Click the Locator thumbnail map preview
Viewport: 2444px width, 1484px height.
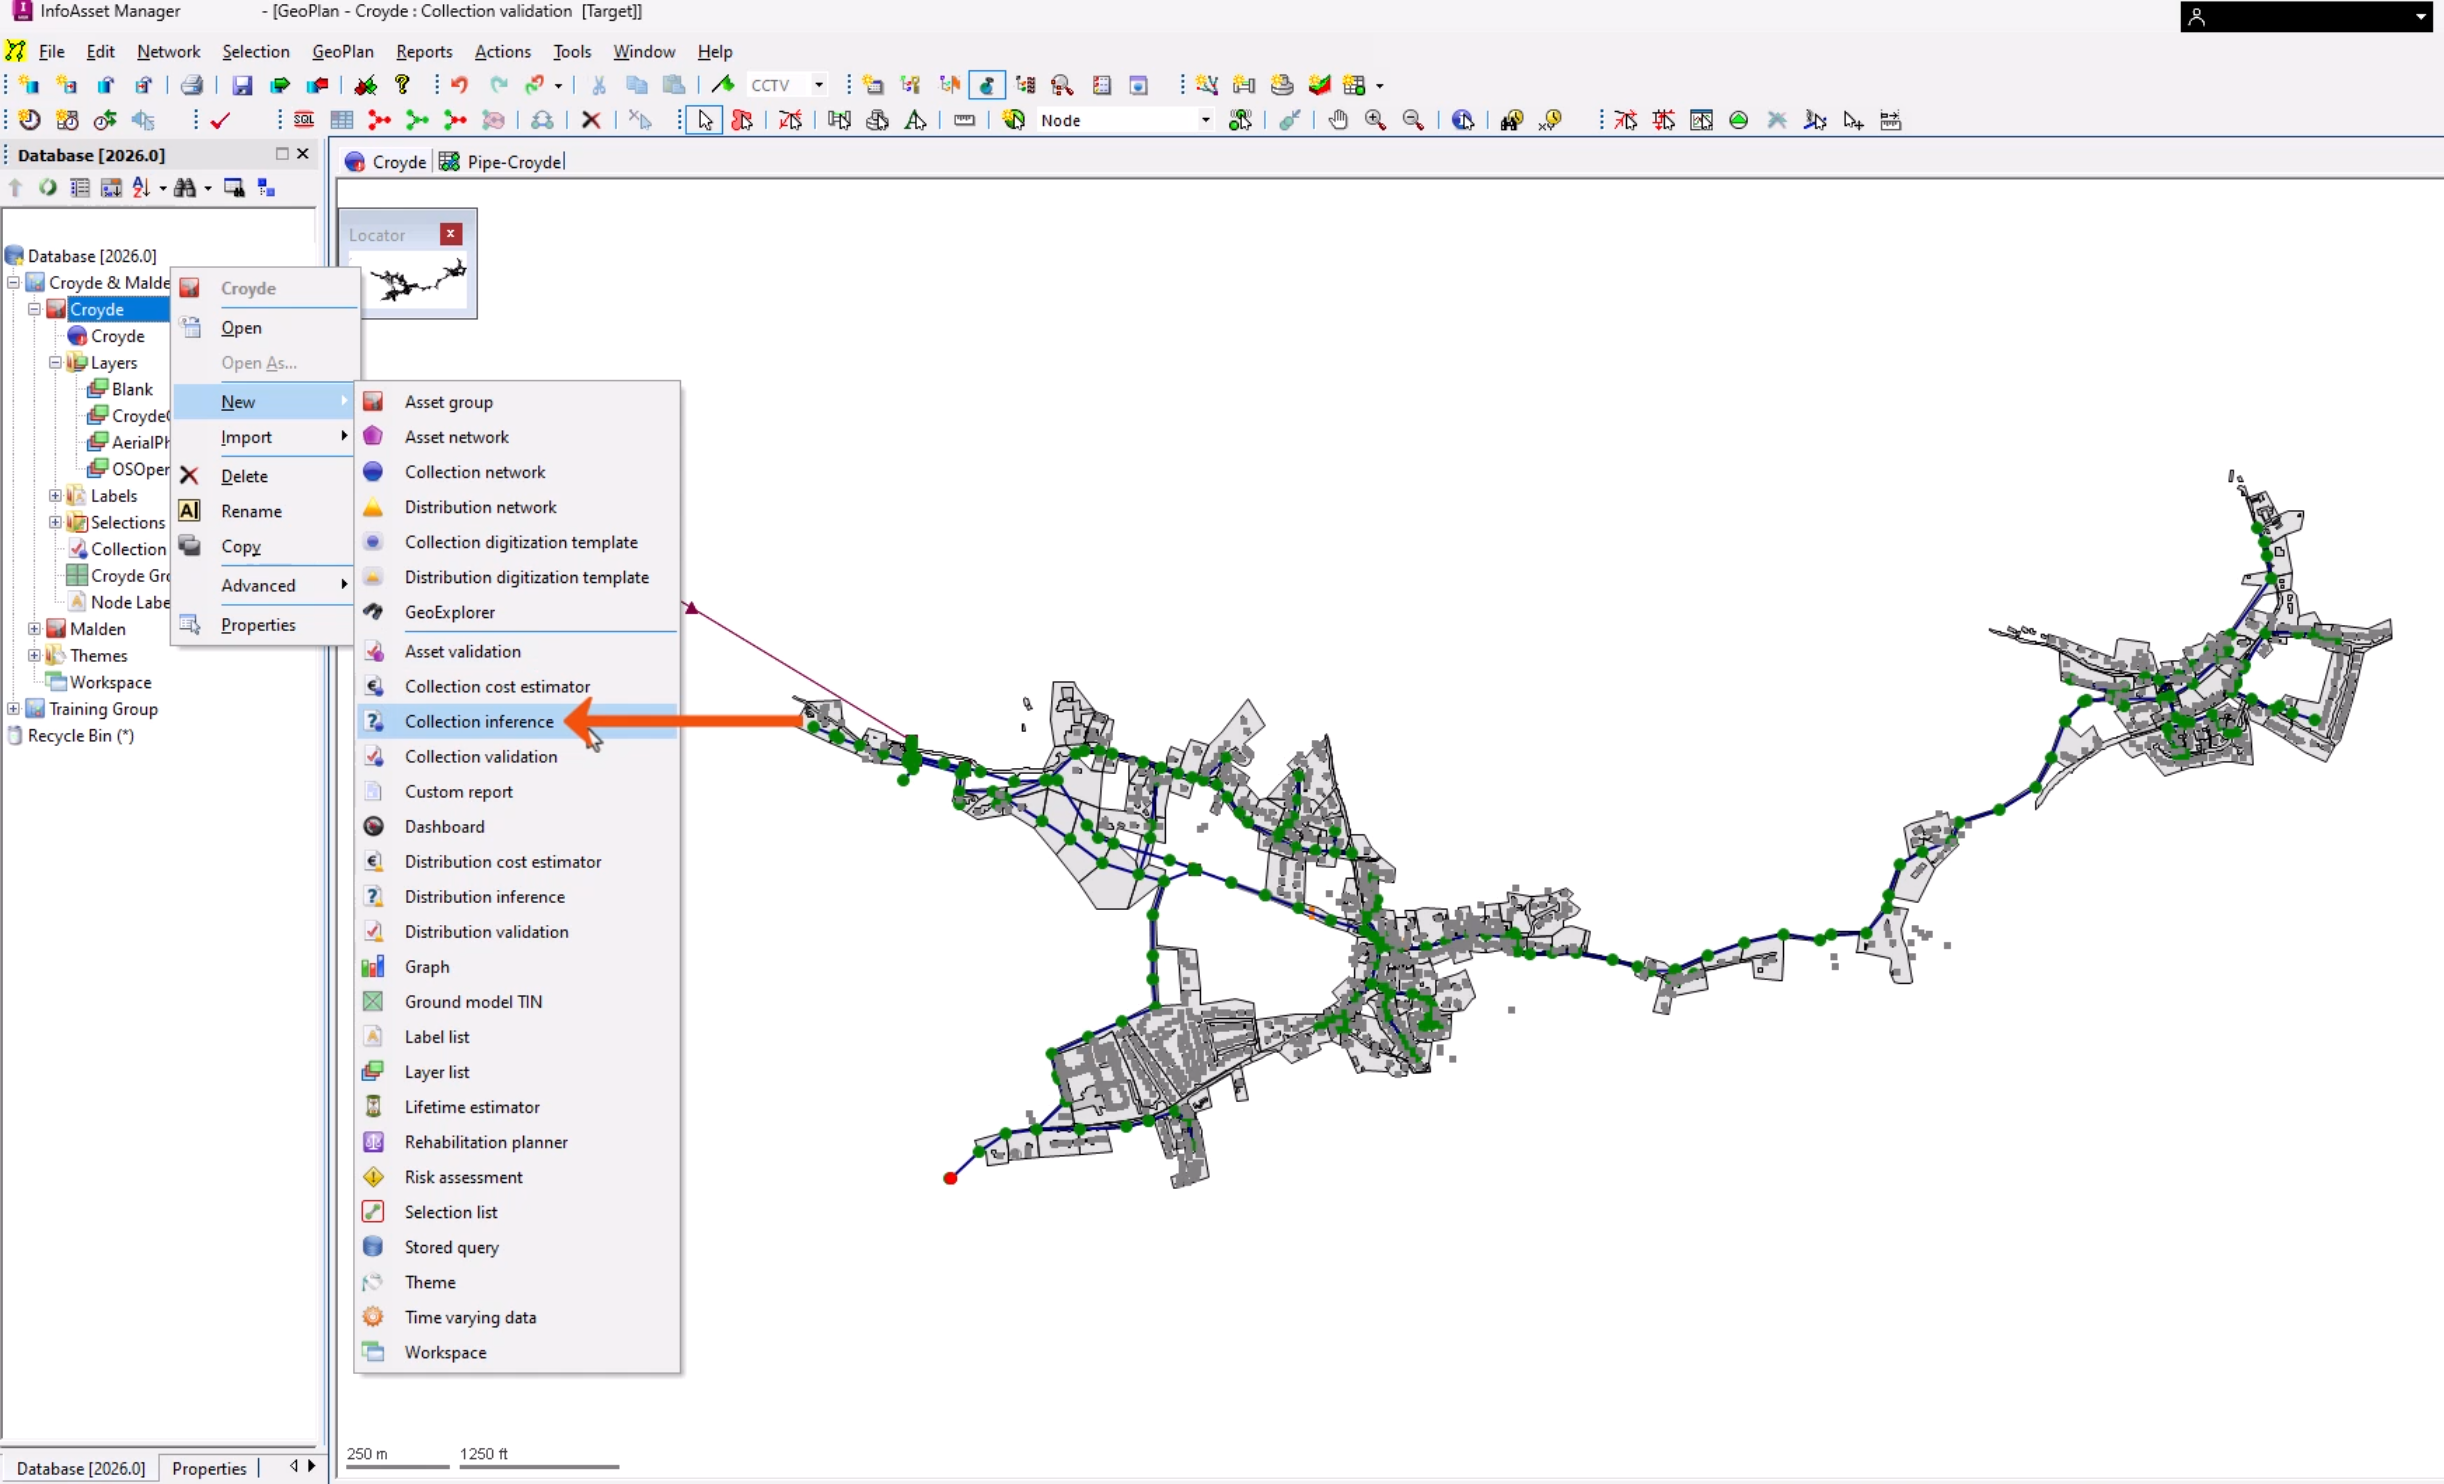(415, 282)
